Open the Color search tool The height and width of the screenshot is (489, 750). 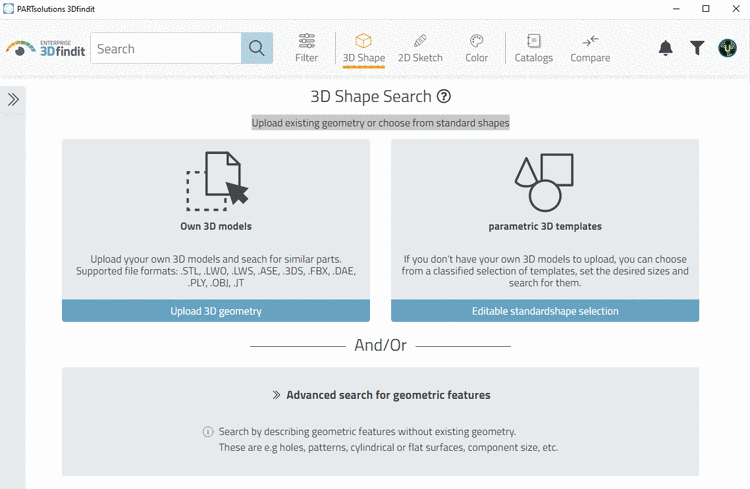click(477, 47)
